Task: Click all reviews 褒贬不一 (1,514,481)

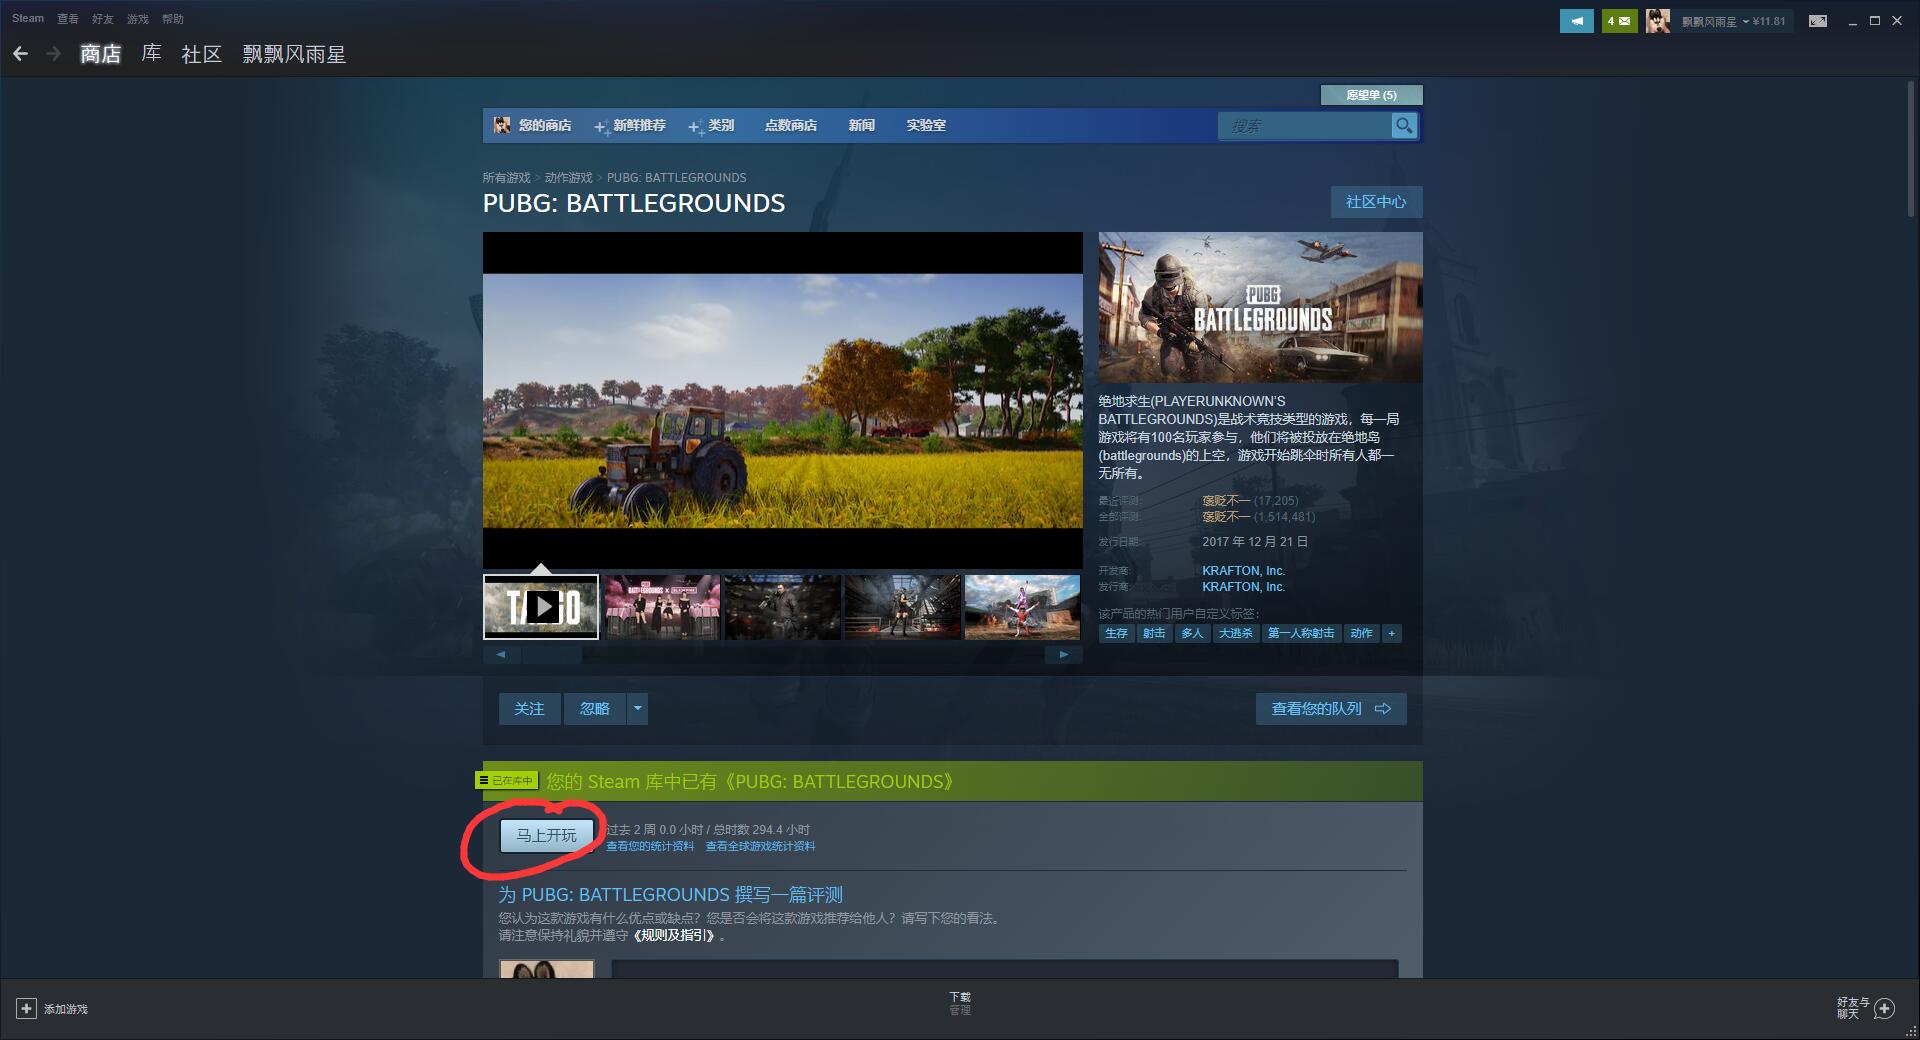Action: pyautogui.click(x=1258, y=517)
